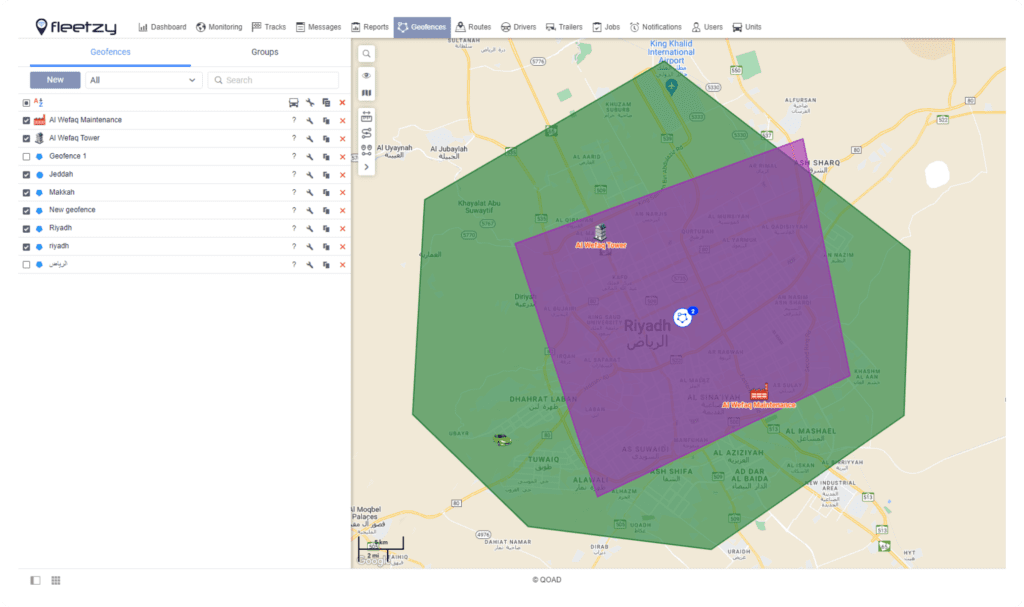The image size is (1024, 607).
Task: Click Al Wefaq Tower question mark icon
Action: (x=294, y=139)
